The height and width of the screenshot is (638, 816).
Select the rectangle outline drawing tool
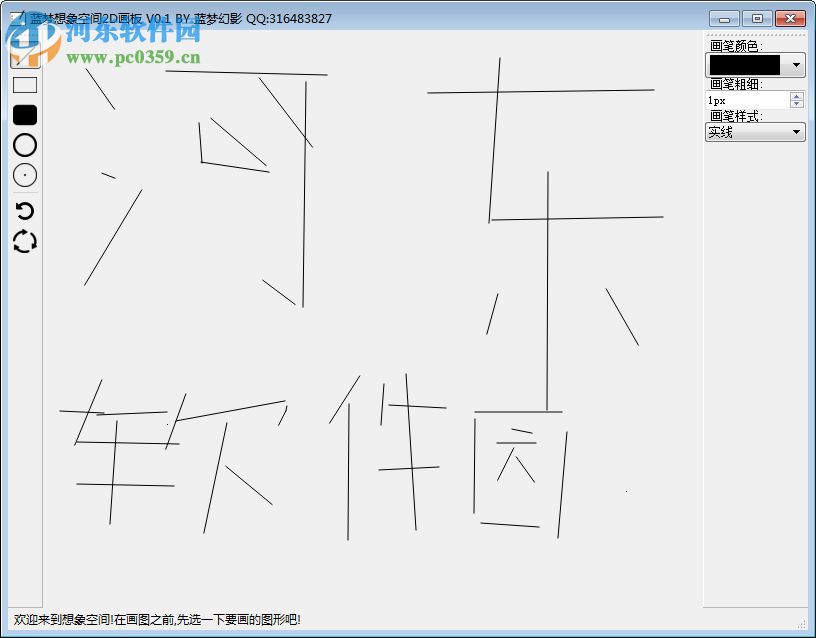point(23,85)
